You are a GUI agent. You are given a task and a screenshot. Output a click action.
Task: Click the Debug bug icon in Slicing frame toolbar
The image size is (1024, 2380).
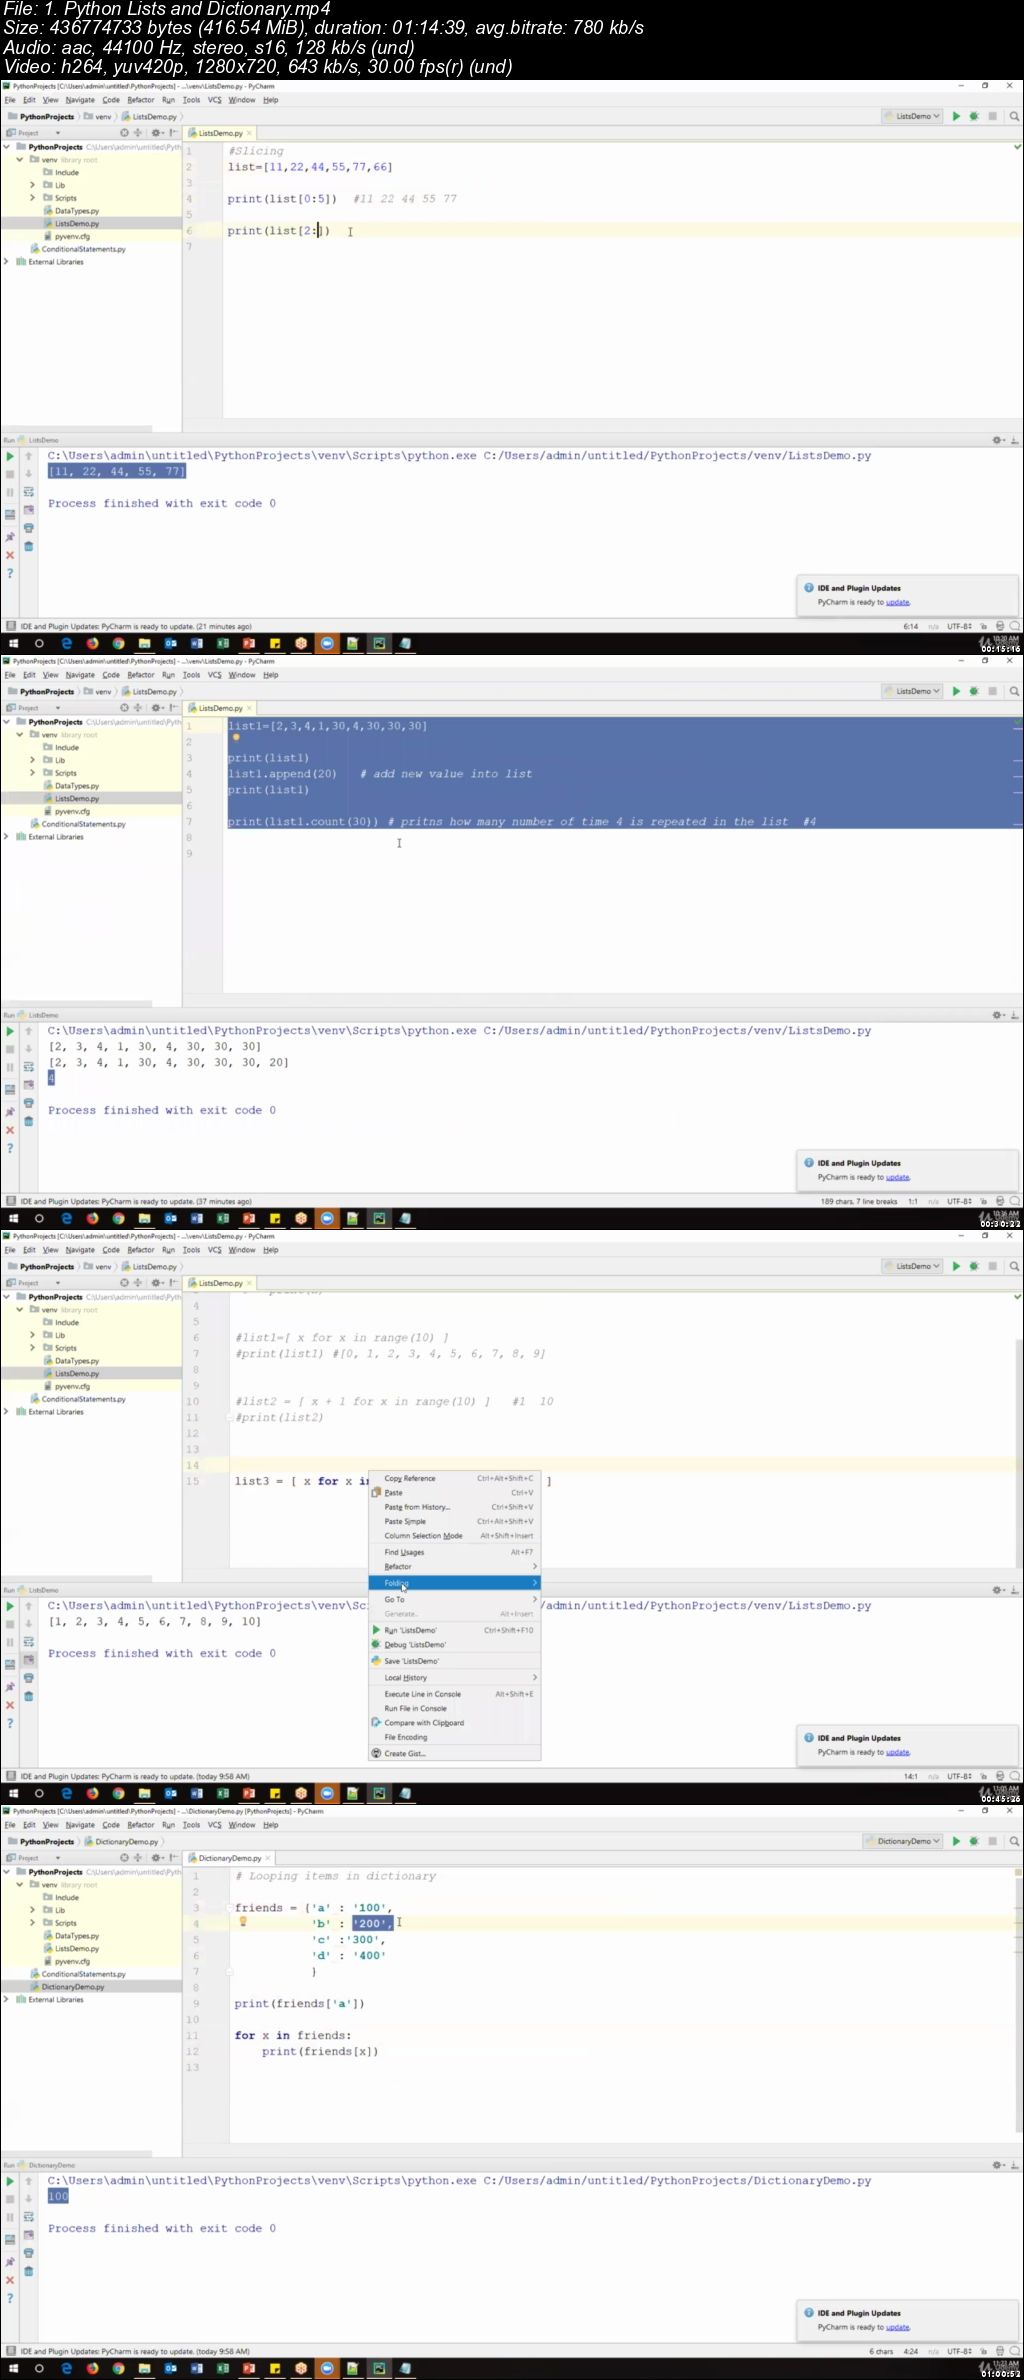pos(974,116)
